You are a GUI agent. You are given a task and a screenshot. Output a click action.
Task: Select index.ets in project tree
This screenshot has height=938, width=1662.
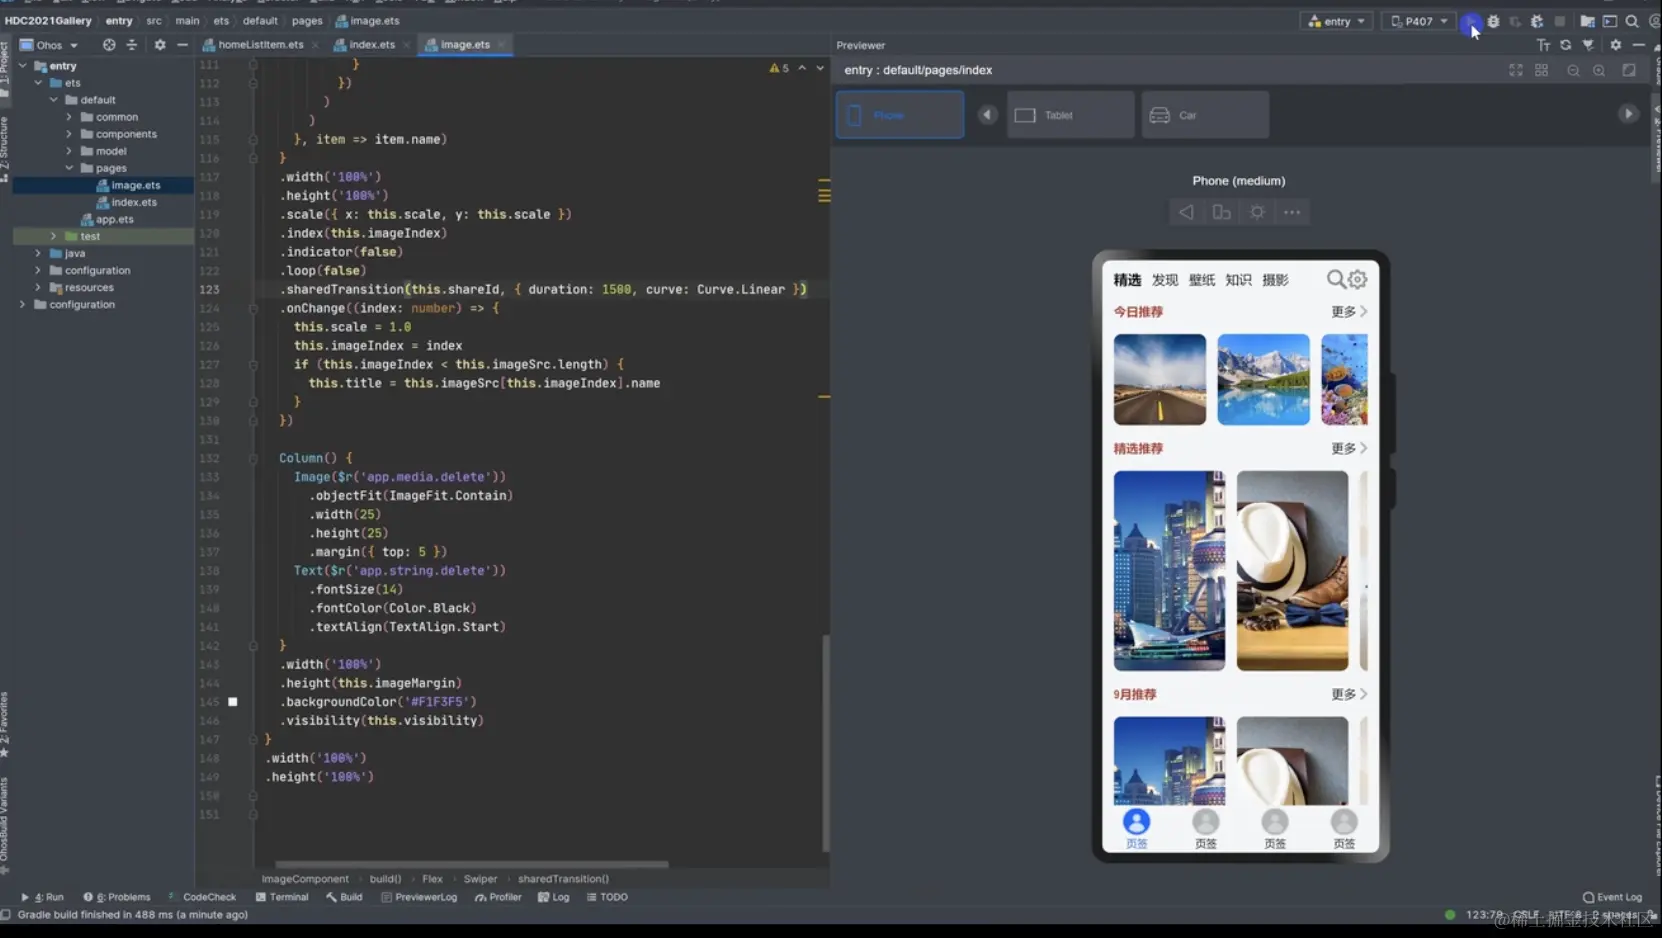[127, 202]
